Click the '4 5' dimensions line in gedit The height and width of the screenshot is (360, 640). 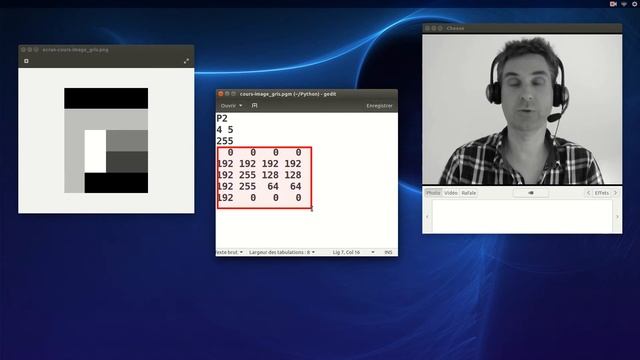pyautogui.click(x=225, y=130)
